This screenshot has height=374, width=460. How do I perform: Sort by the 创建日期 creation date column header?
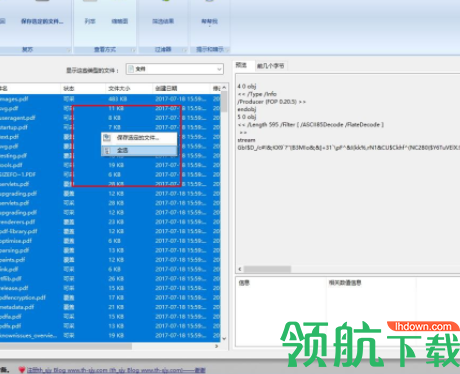tap(166, 88)
